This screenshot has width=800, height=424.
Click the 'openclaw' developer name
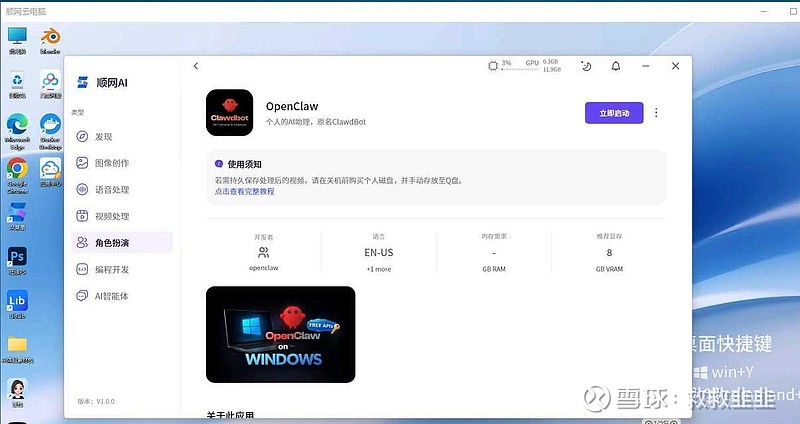pos(264,268)
